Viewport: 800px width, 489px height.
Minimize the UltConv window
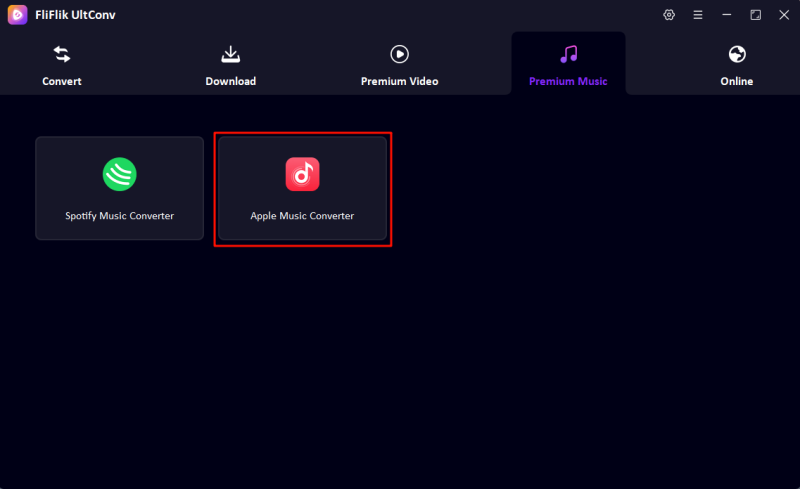click(727, 15)
